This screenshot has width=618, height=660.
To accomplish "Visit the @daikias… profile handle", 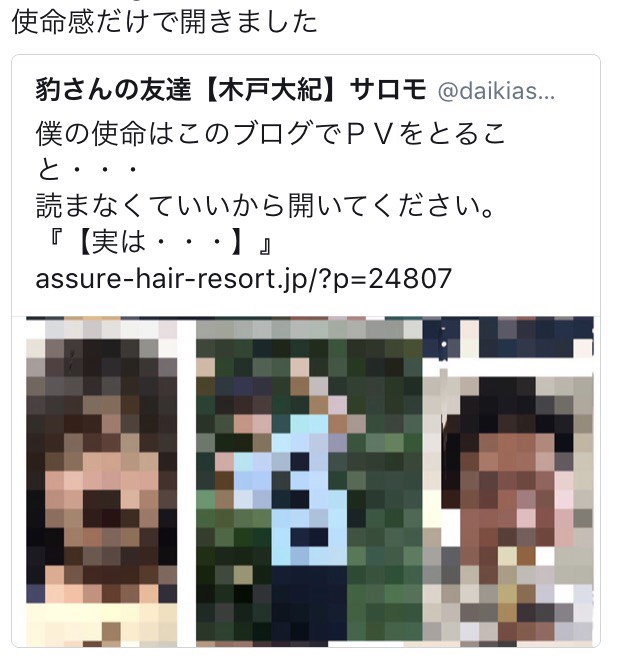I will [496, 91].
